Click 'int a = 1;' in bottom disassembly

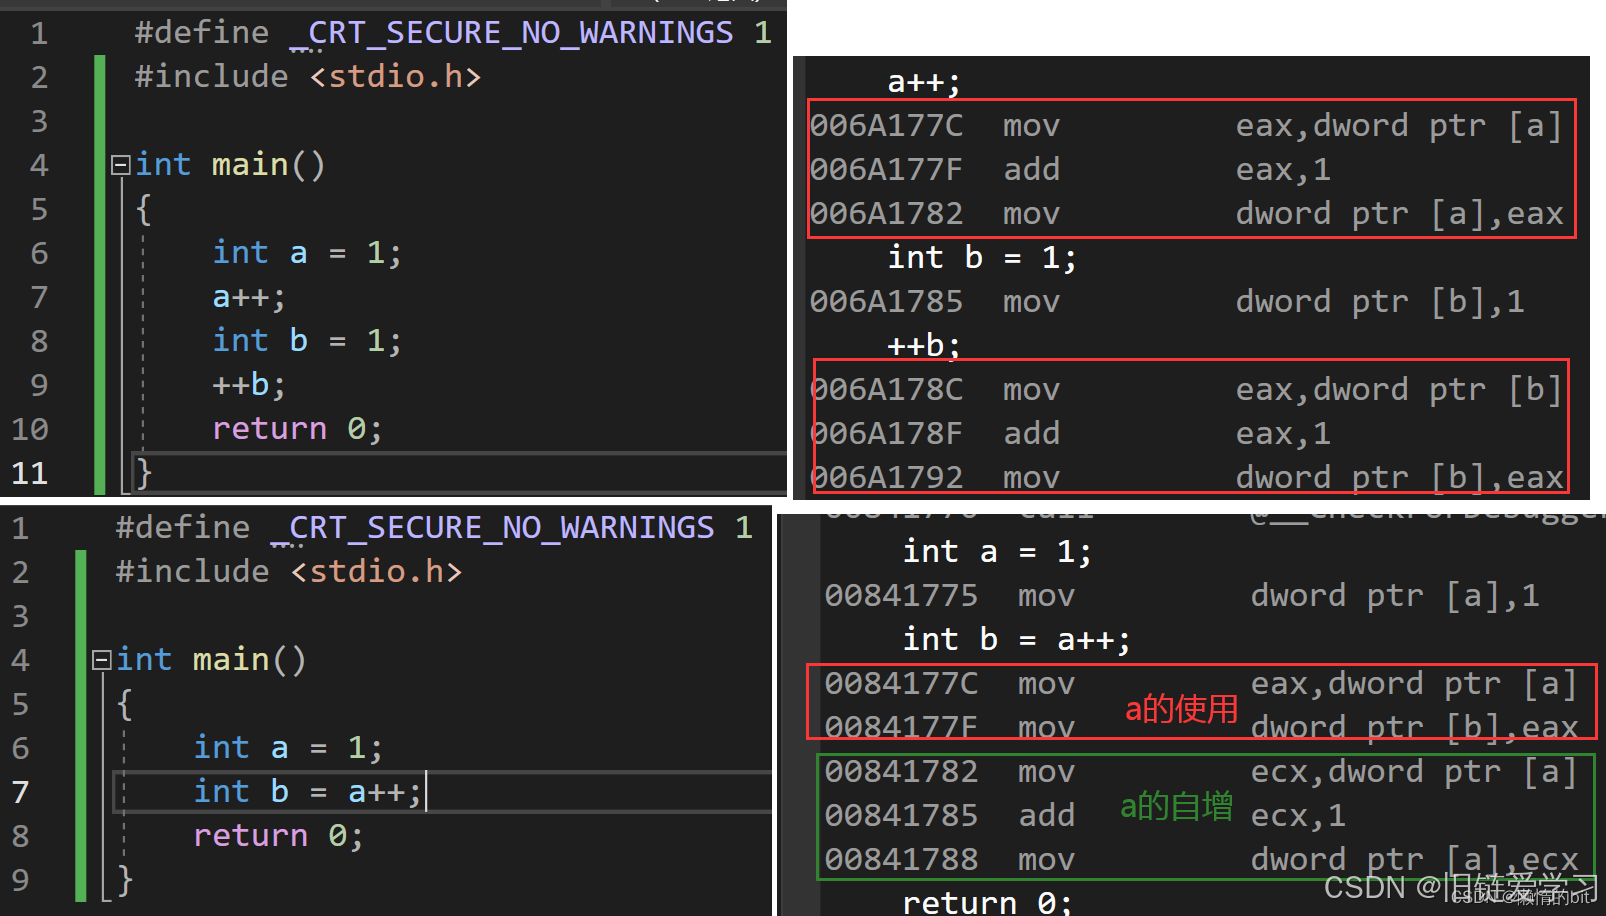coord(997,552)
